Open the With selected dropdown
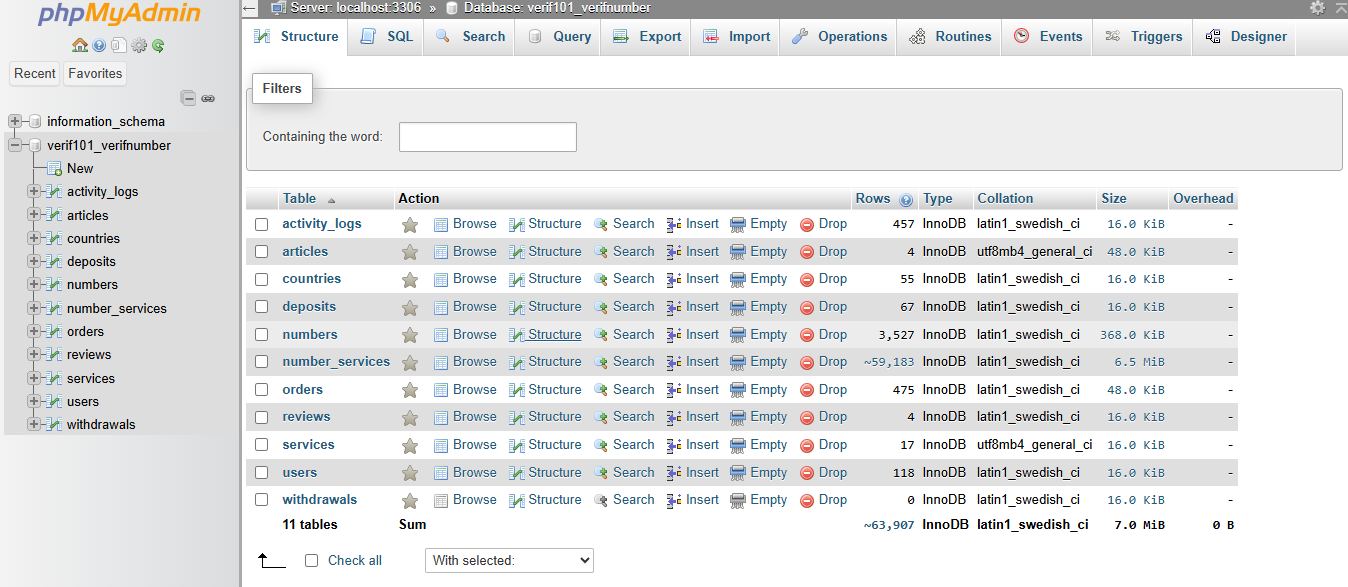The width and height of the screenshot is (1348, 587). tap(509, 560)
